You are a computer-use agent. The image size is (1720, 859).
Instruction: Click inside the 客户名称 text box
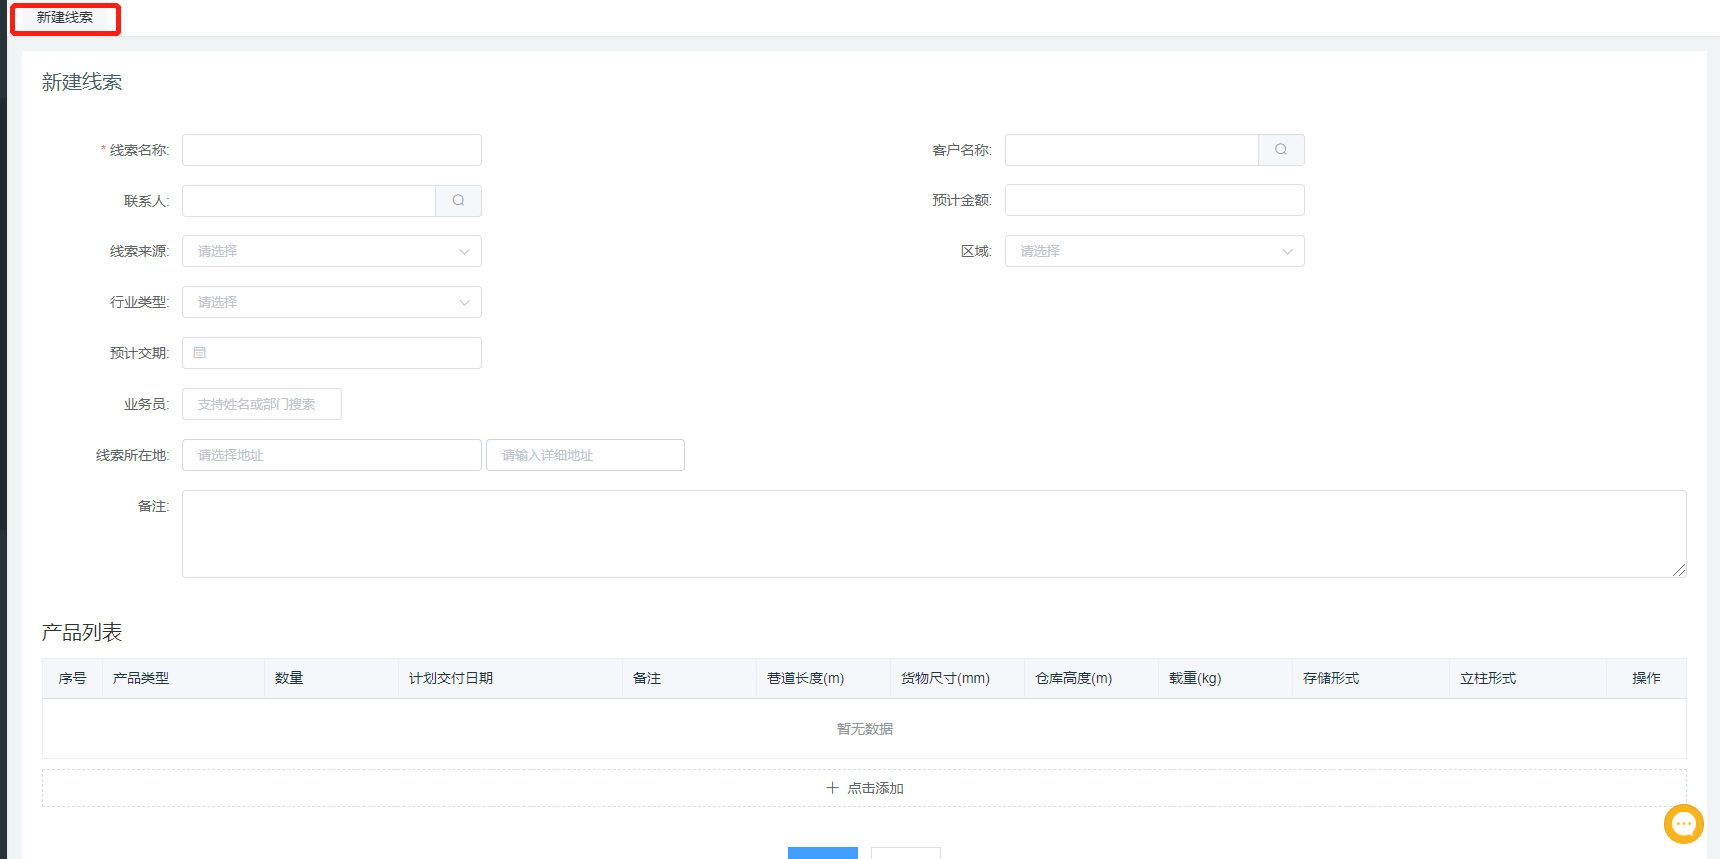click(1131, 150)
